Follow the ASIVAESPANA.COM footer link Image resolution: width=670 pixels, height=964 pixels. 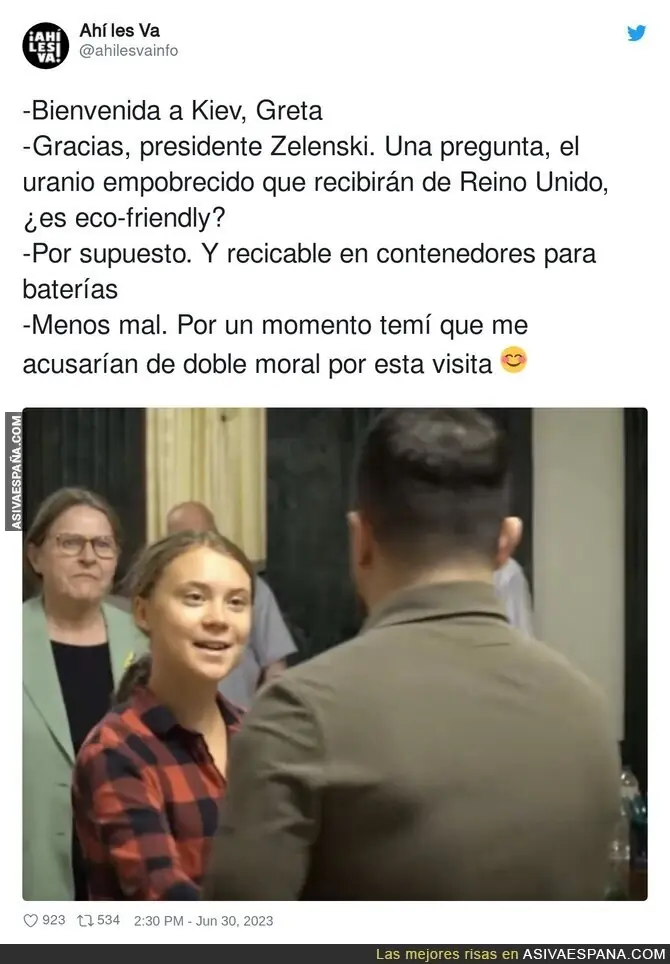(x=594, y=954)
